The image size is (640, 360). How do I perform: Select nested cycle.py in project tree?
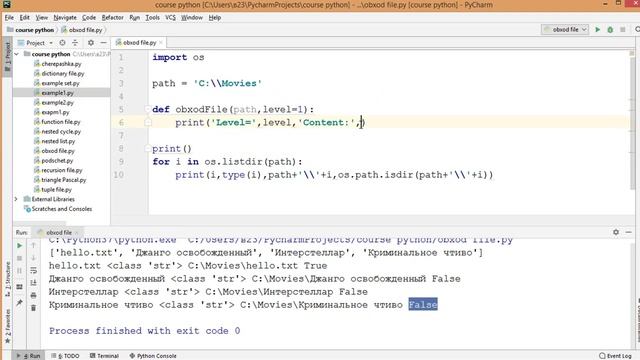click(x=61, y=131)
